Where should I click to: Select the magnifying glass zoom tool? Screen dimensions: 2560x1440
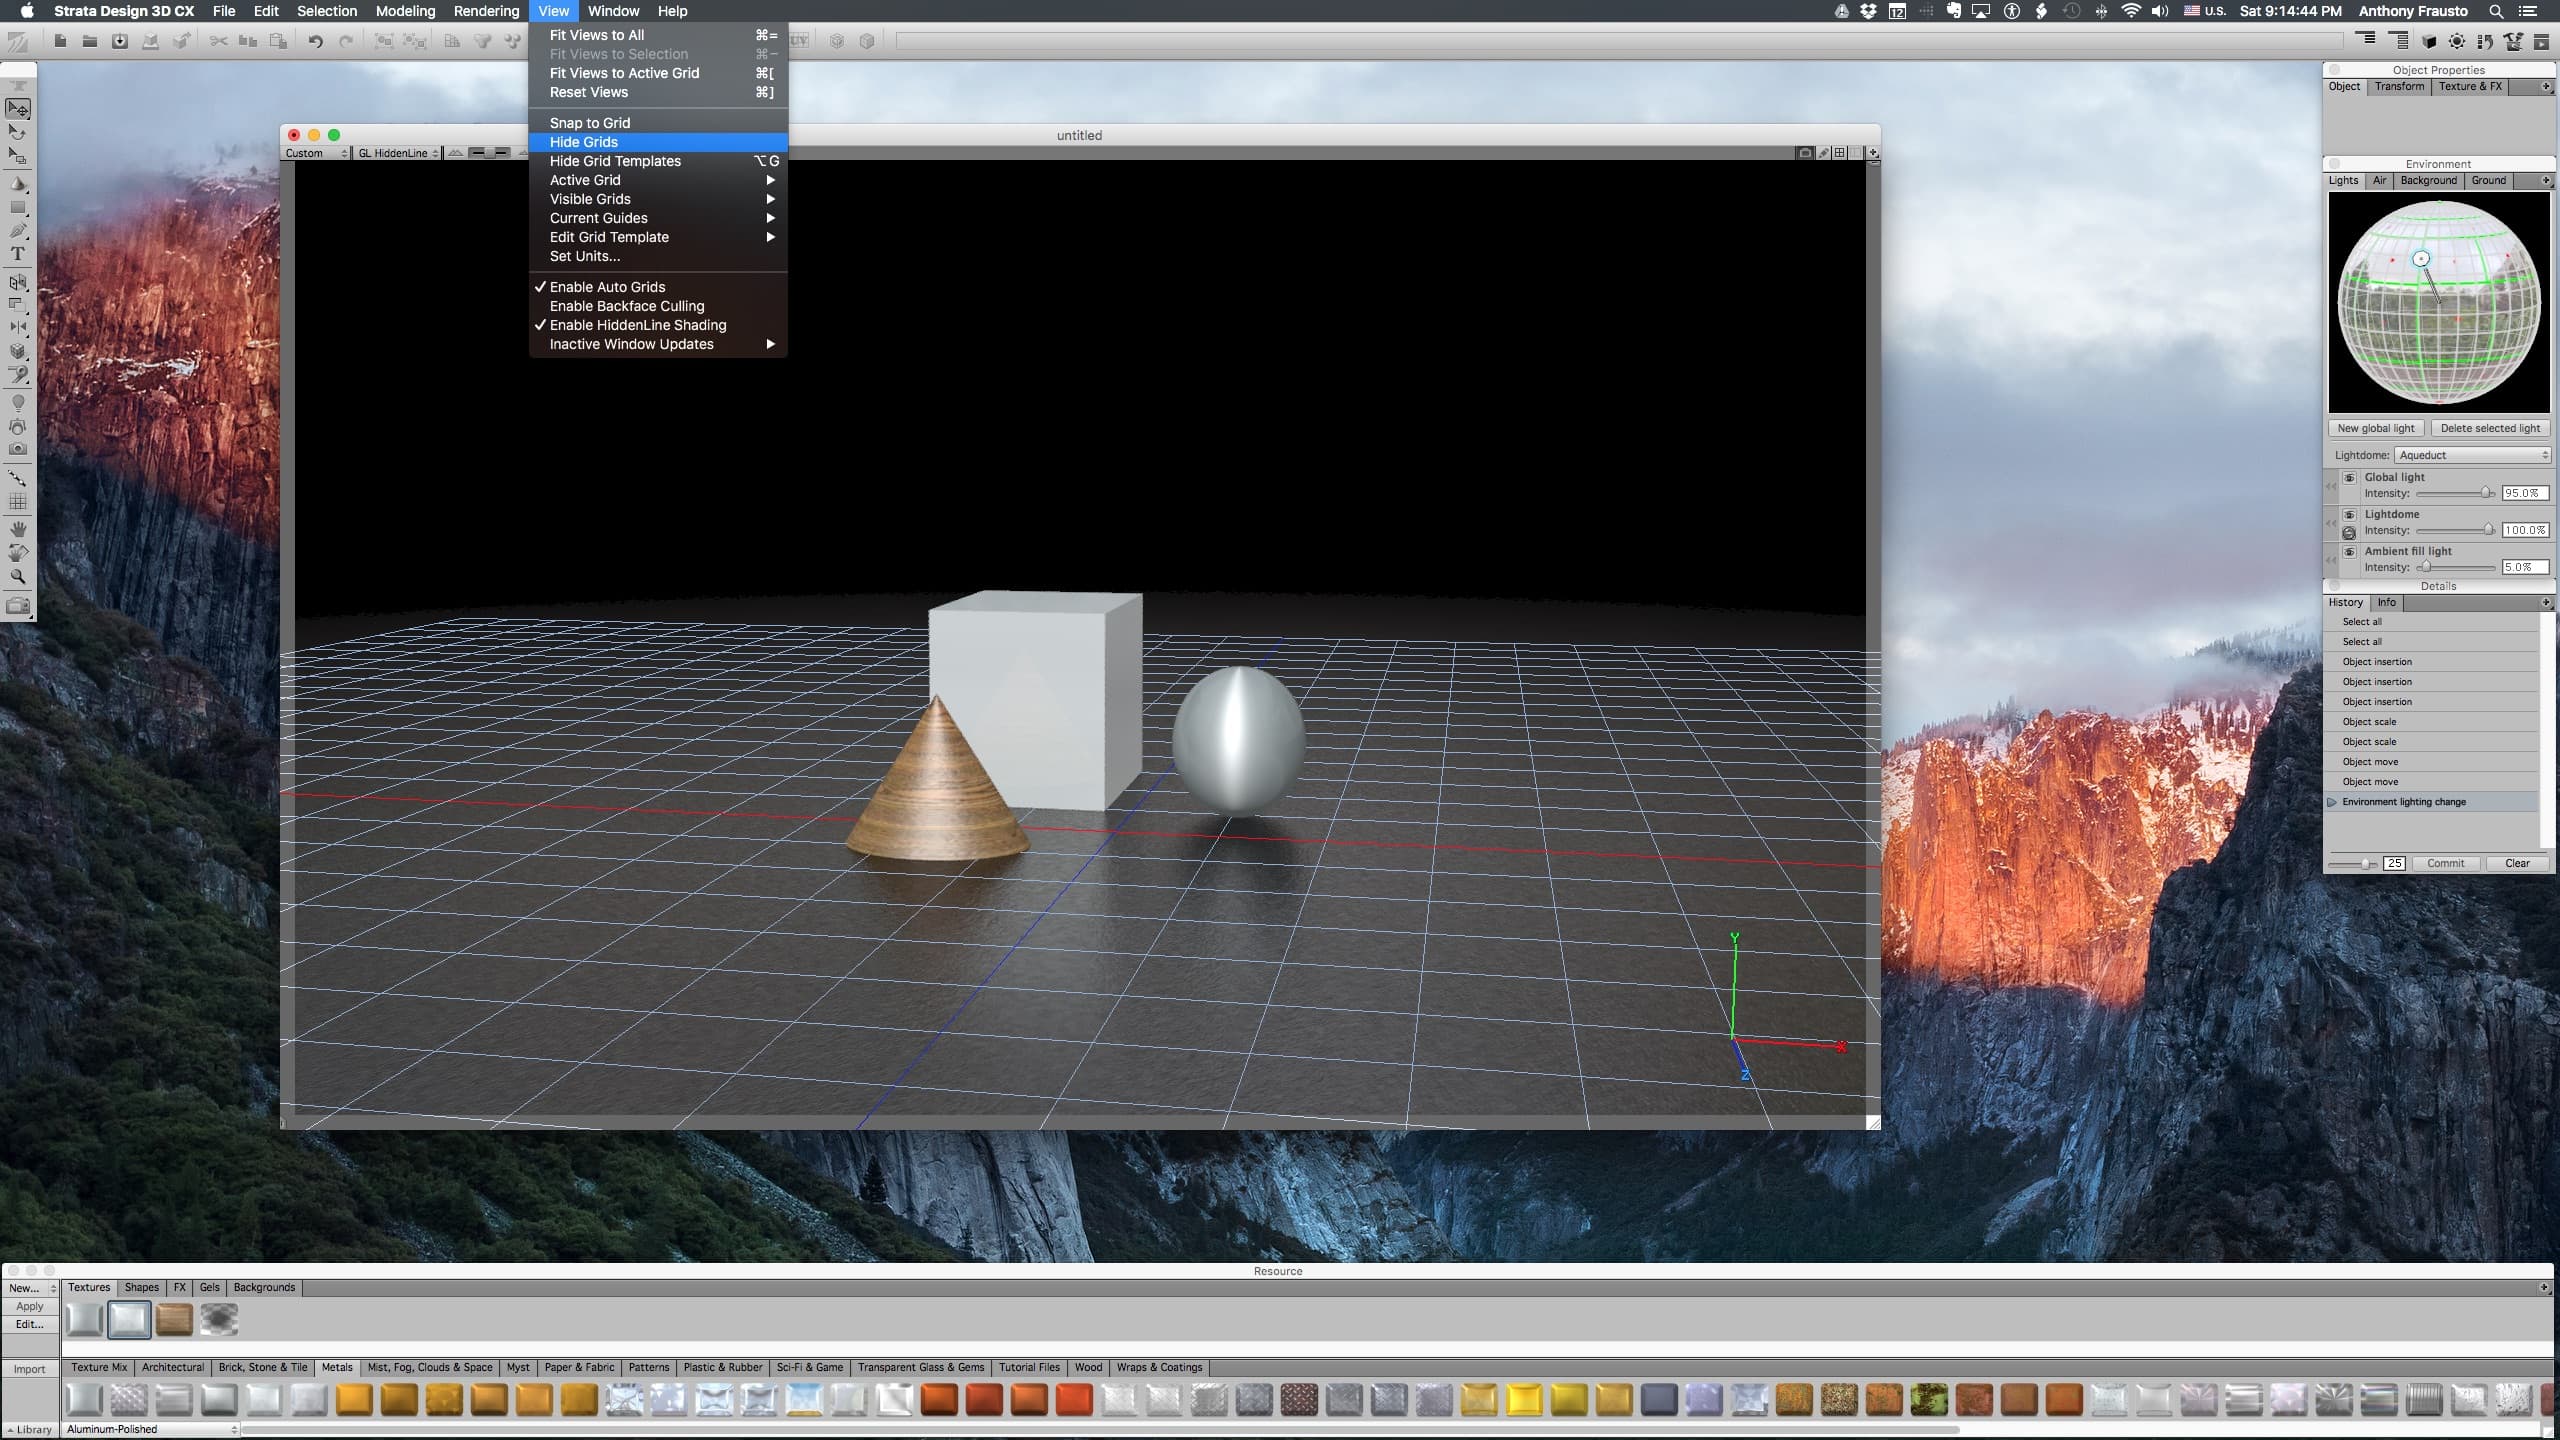click(x=17, y=577)
